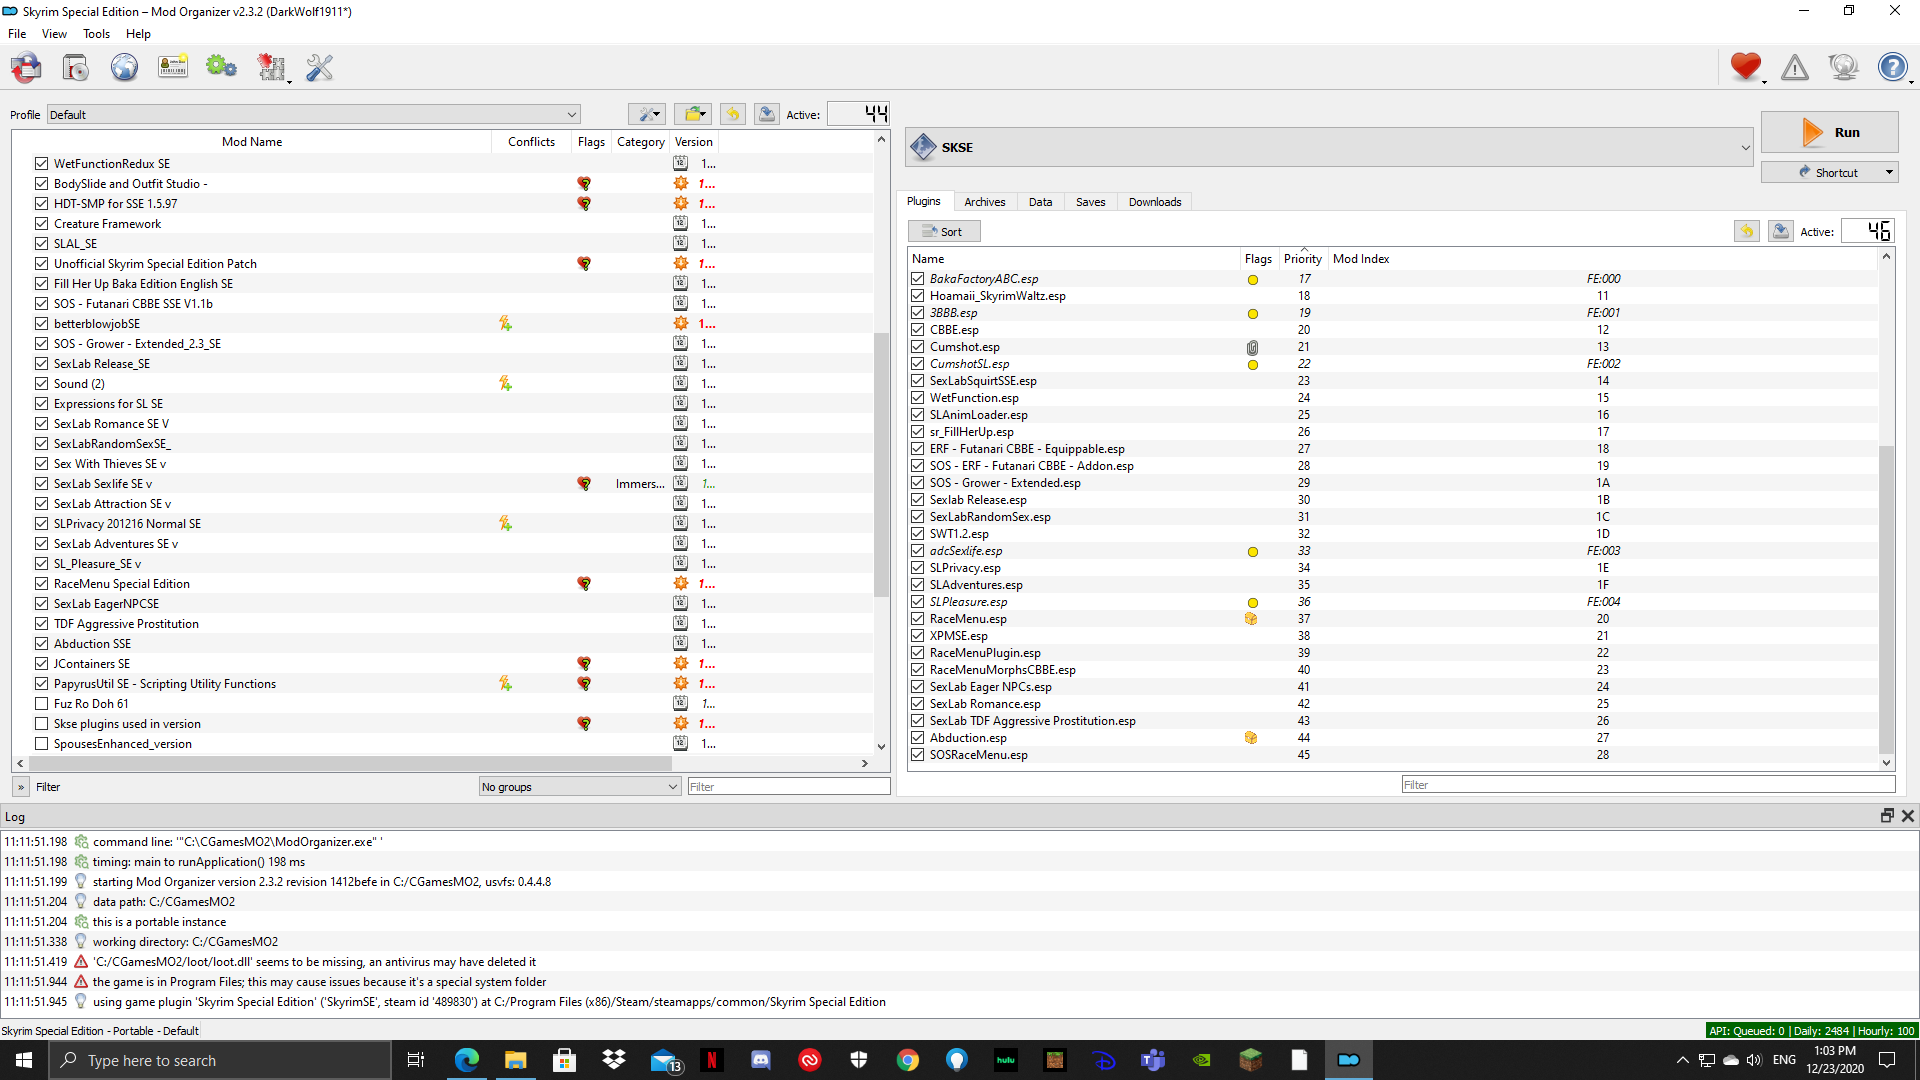Switch to the Data tab
The image size is (1920, 1080).
(1040, 202)
